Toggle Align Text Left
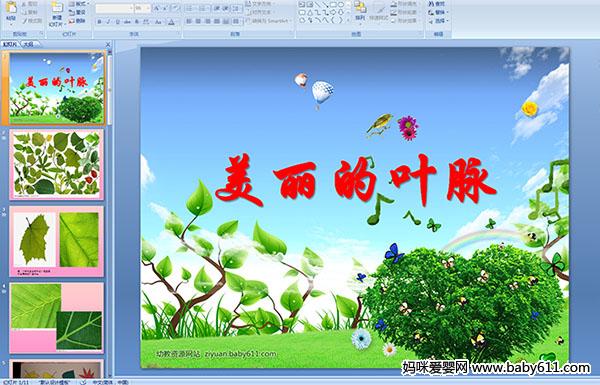Viewport: 600px width, 385px height. (x=189, y=22)
